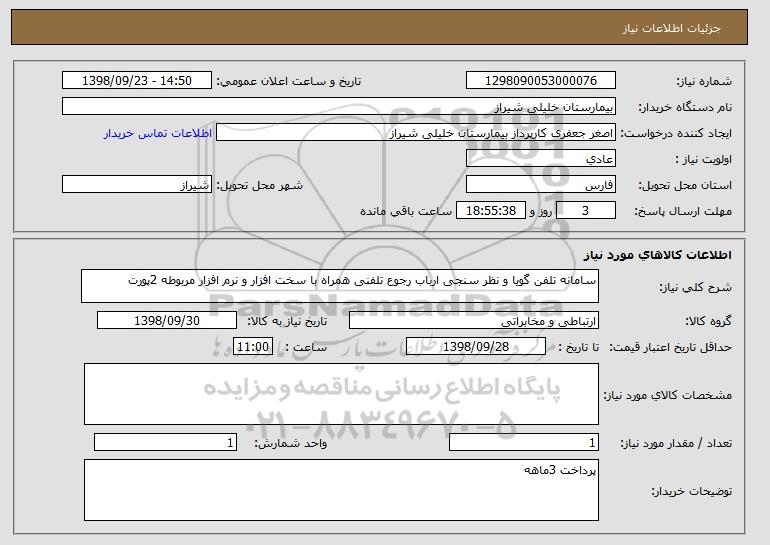Viewport: 770px width, 545px height.
Task: Click the label تاریخ نیاز به کالا
Action: click(x=287, y=321)
